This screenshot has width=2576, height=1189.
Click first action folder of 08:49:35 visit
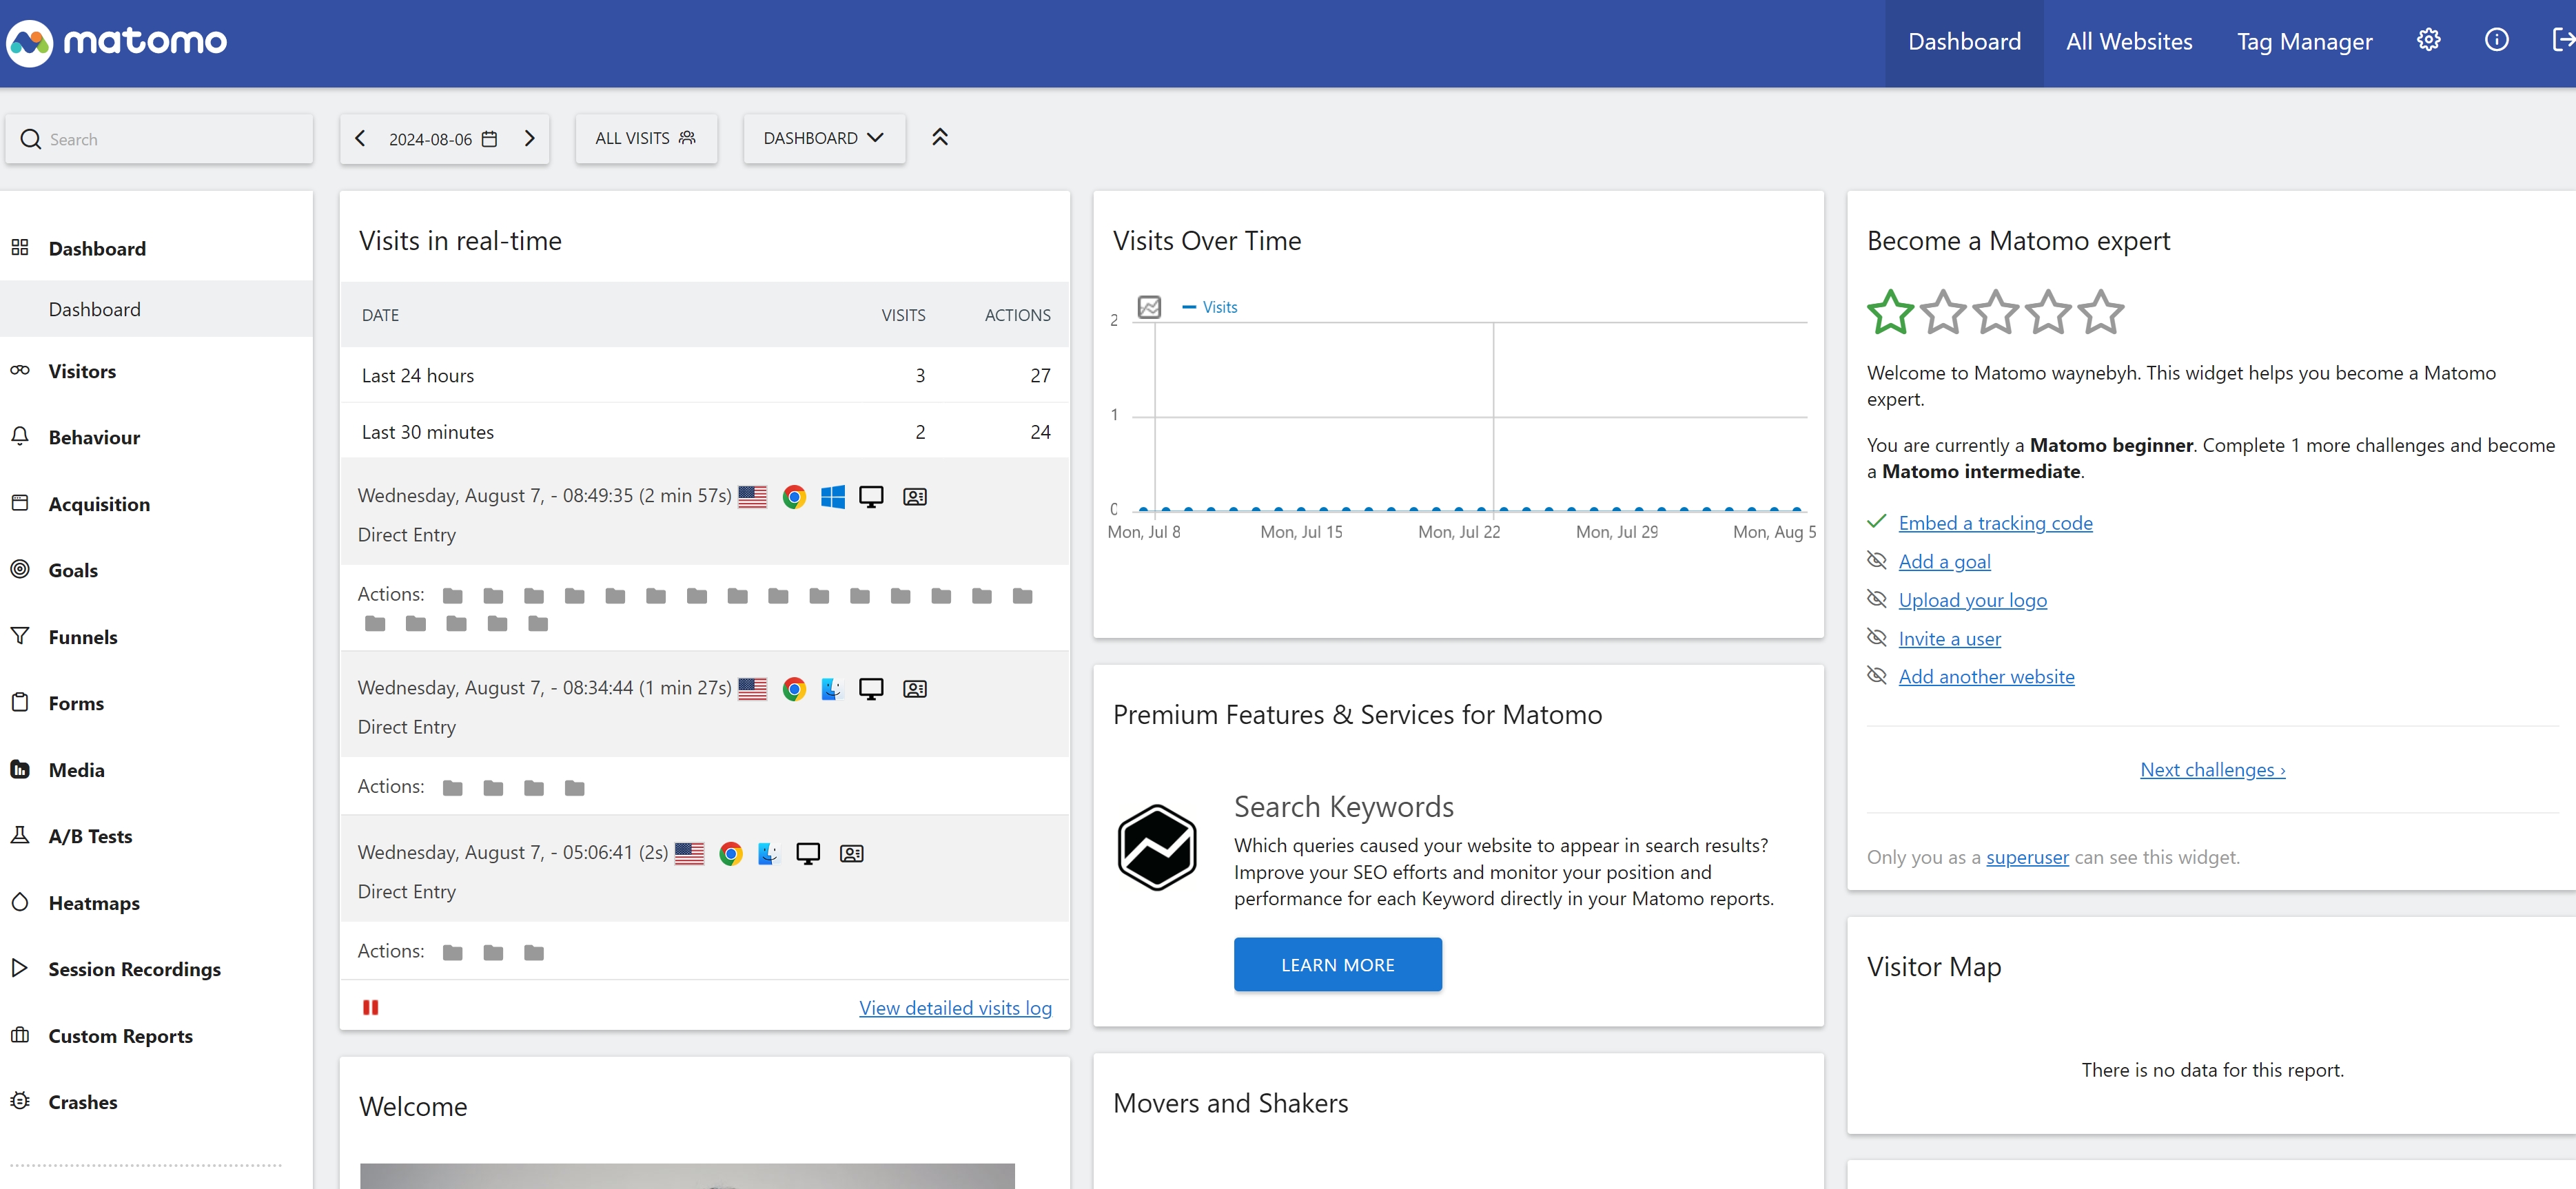453,596
